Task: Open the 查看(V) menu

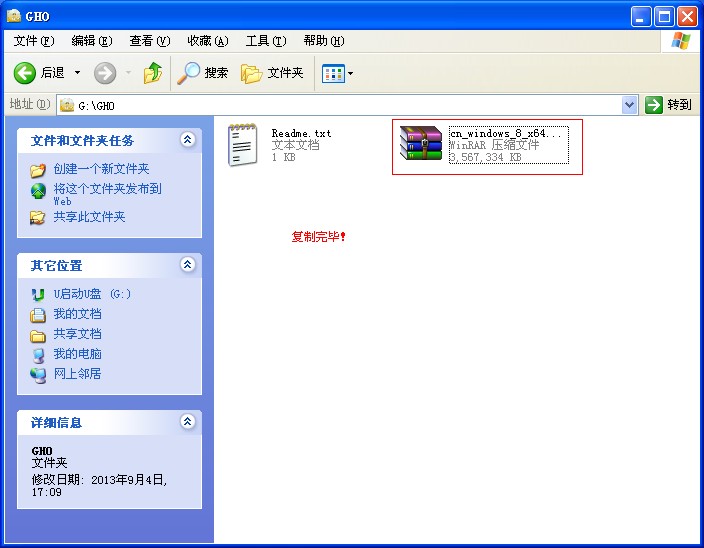Action: (x=150, y=41)
